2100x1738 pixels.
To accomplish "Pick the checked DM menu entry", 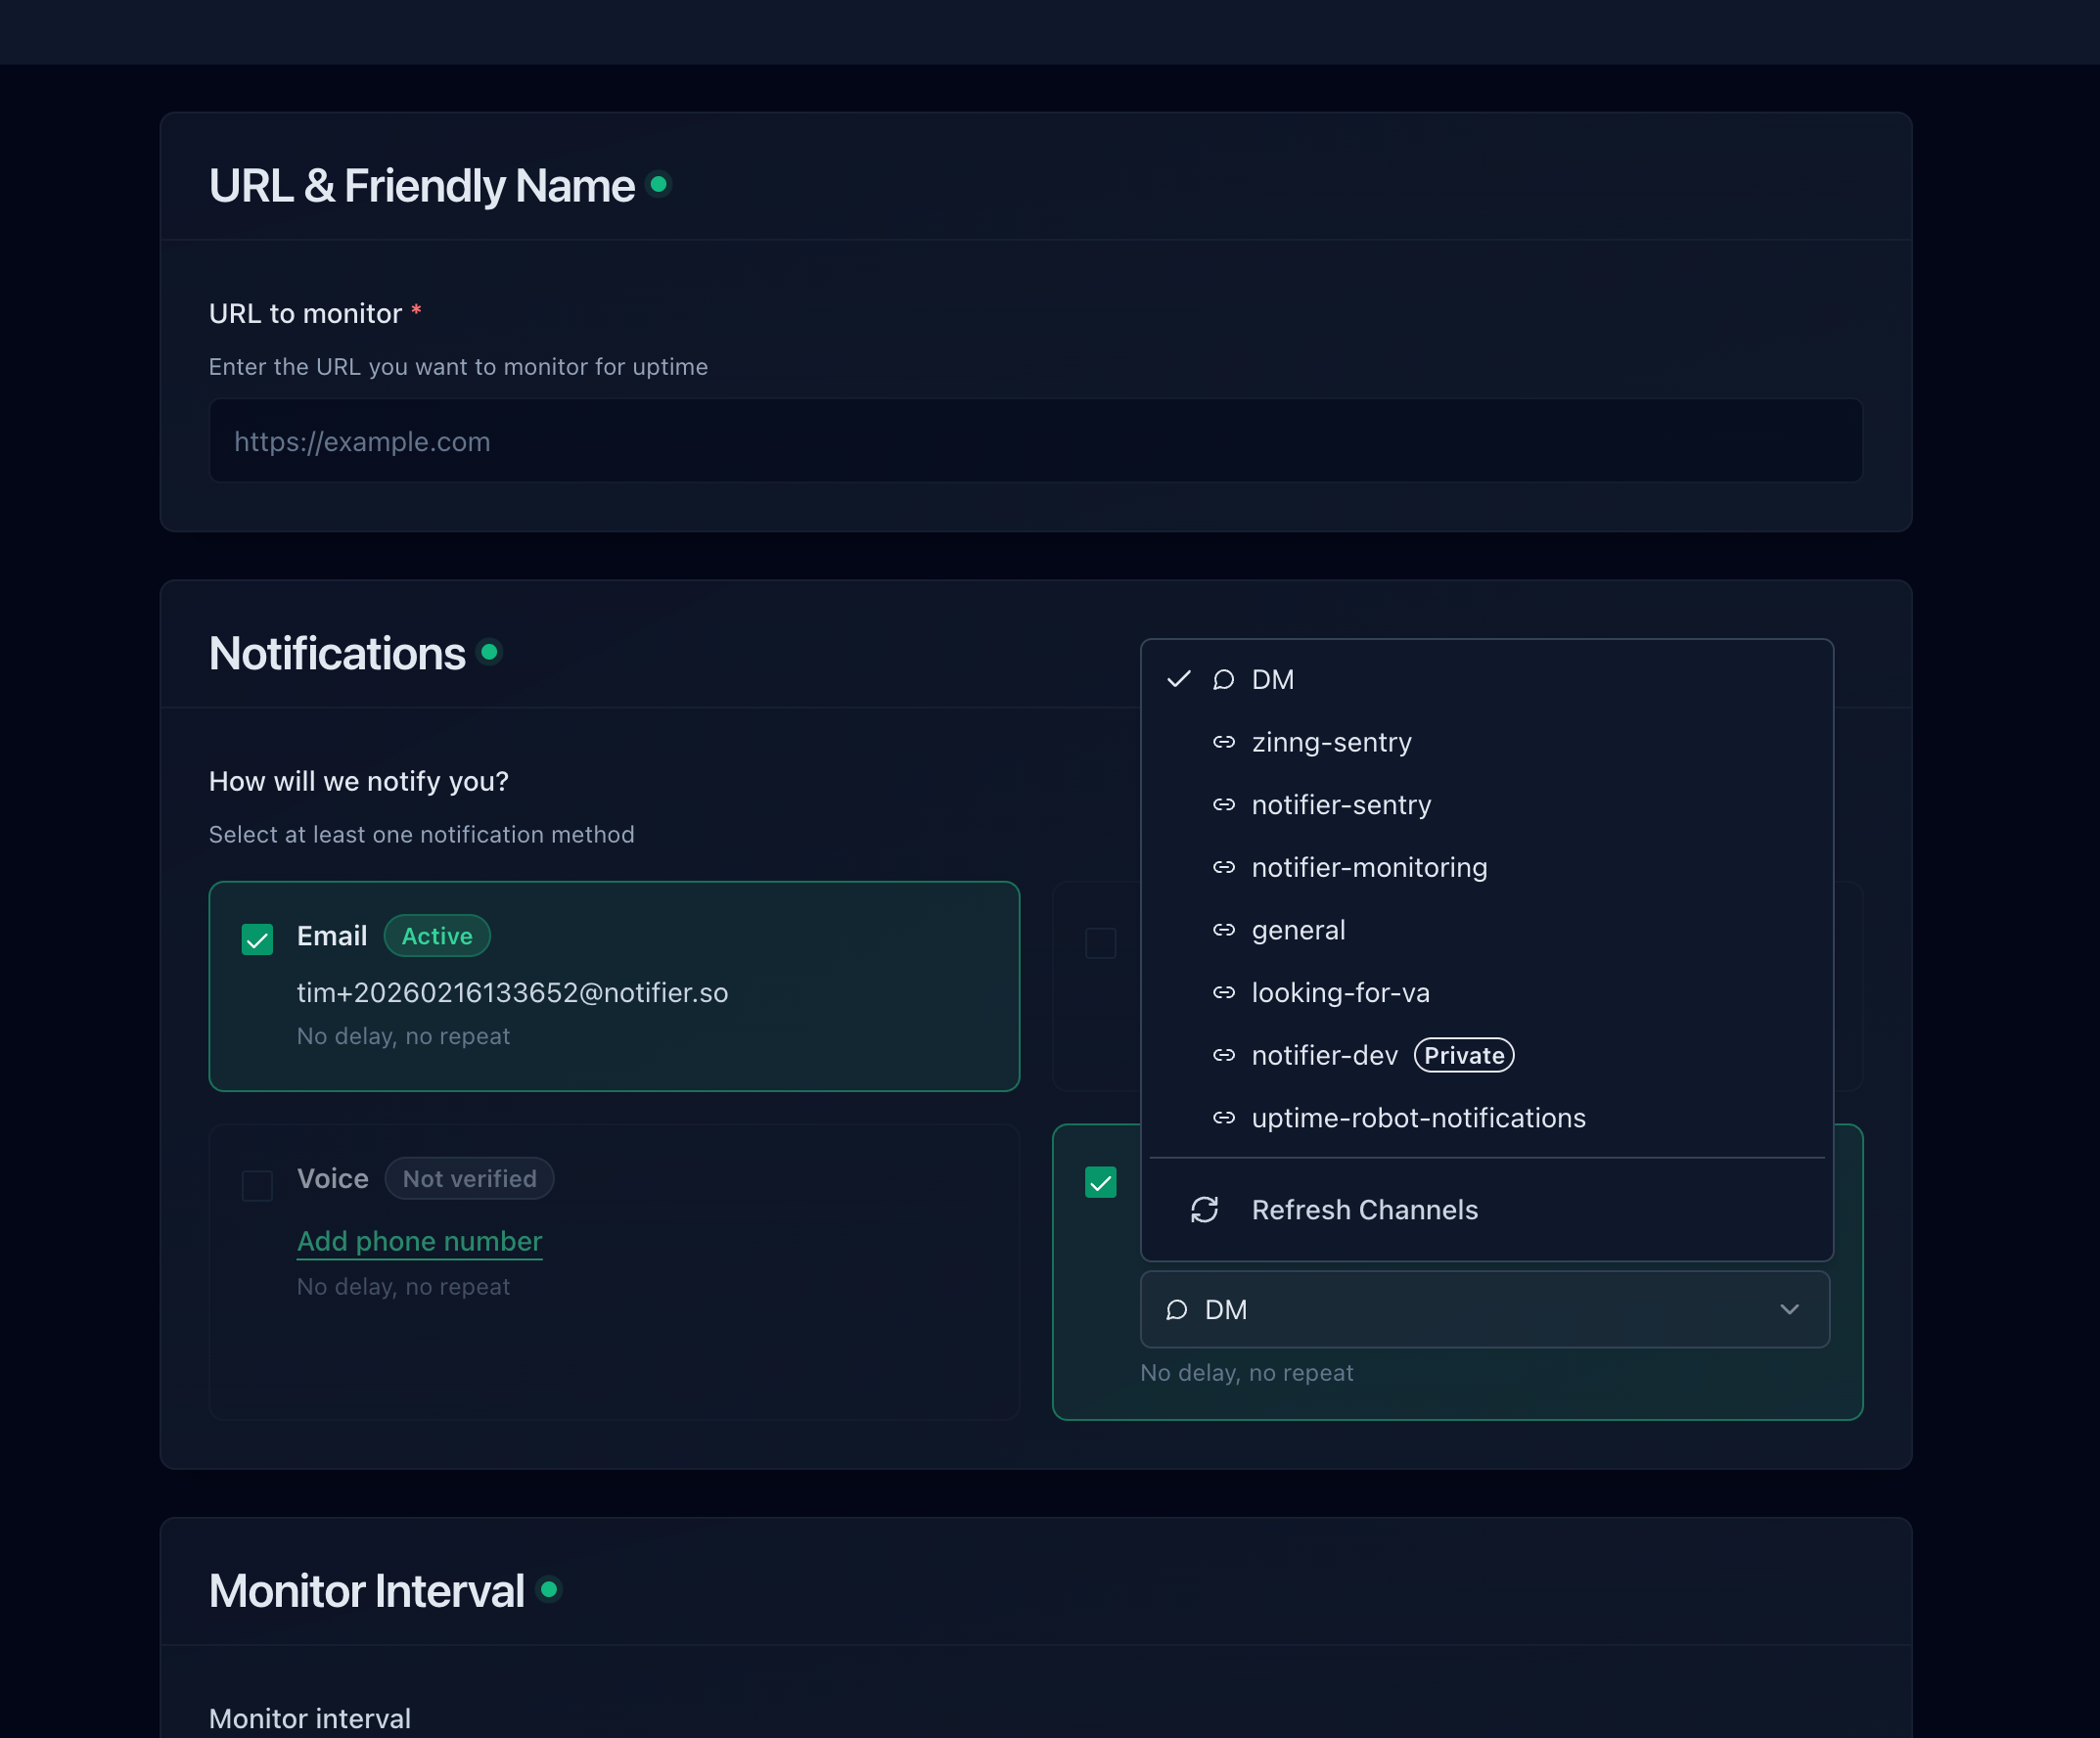I will pyautogui.click(x=1272, y=680).
